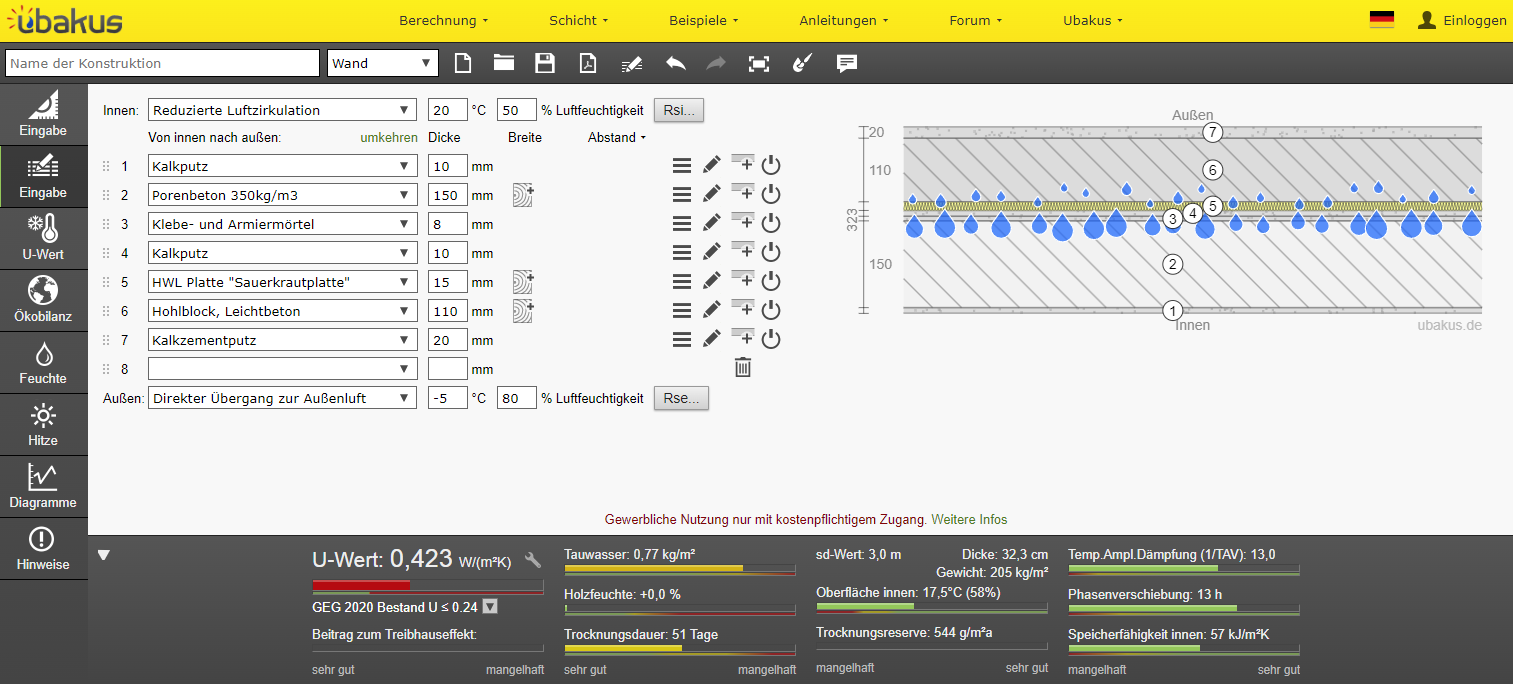Viewport: 1513px width, 684px height.
Task: Click the undo arrow in toolbar
Action: point(676,63)
